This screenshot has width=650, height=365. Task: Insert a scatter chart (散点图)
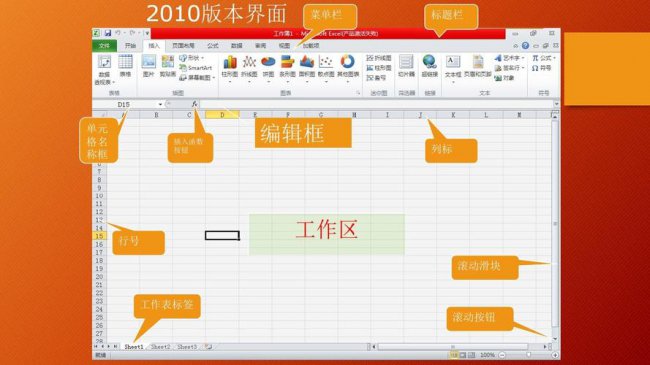326,68
